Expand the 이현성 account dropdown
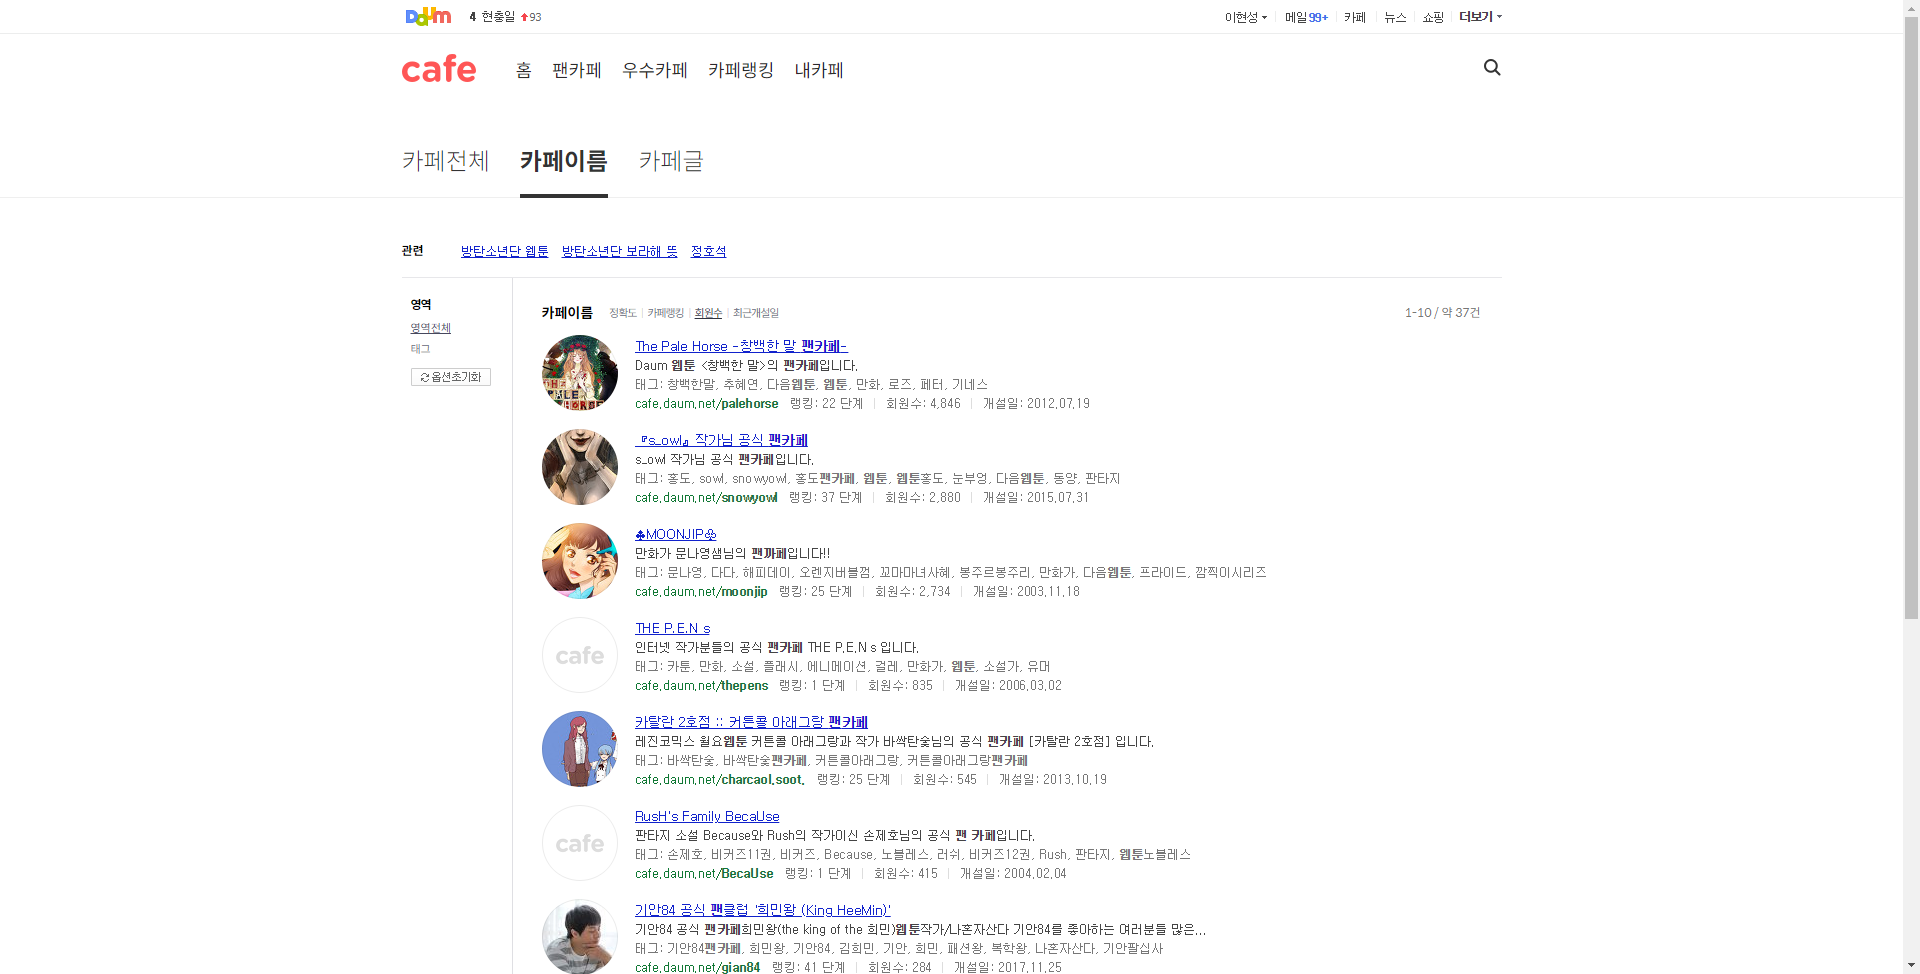1920x974 pixels. [1246, 17]
